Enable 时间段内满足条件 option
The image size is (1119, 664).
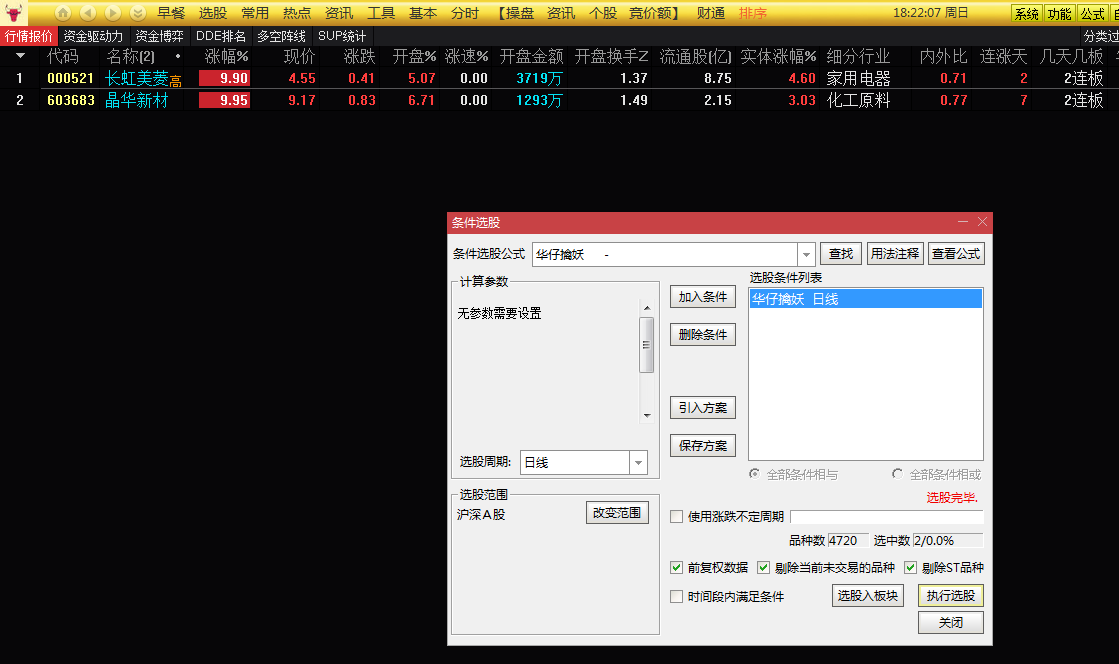point(677,597)
